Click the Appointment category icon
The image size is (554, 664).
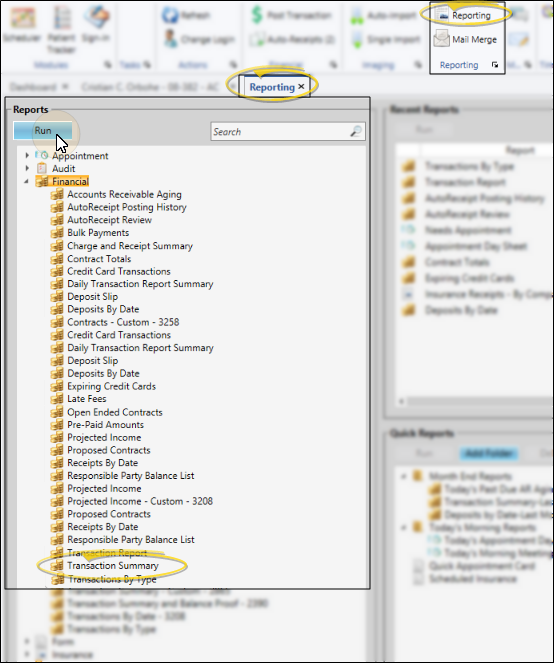pos(42,155)
